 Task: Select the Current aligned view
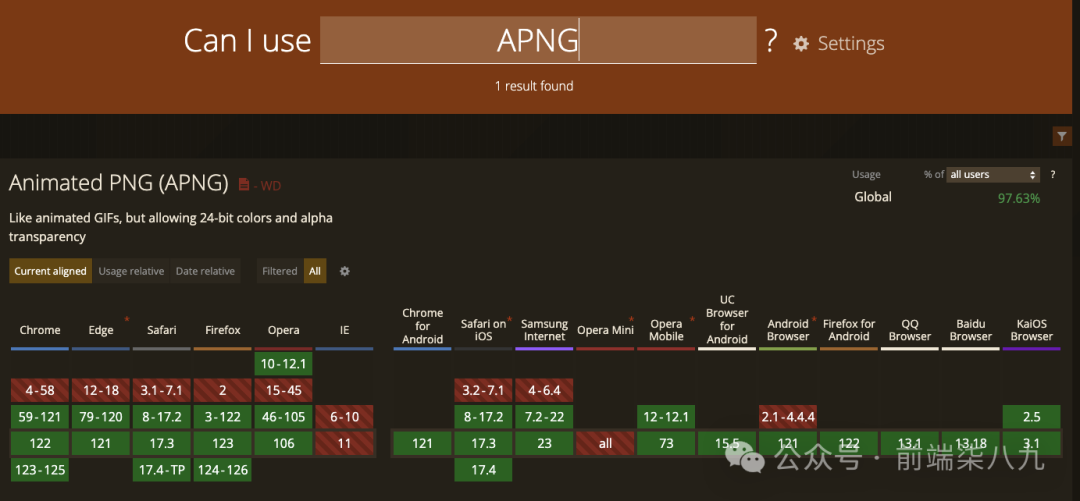pyautogui.click(x=50, y=271)
